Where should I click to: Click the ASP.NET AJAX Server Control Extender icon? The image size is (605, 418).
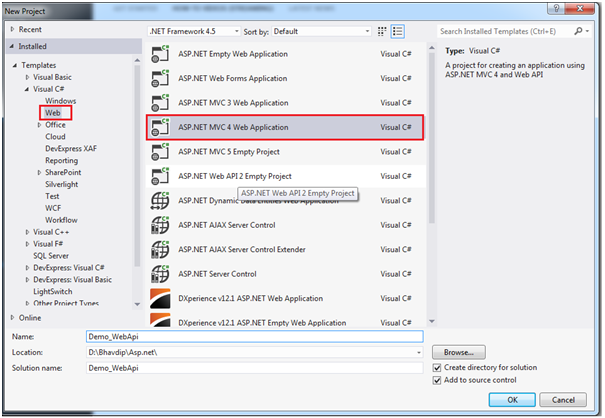[x=160, y=250]
